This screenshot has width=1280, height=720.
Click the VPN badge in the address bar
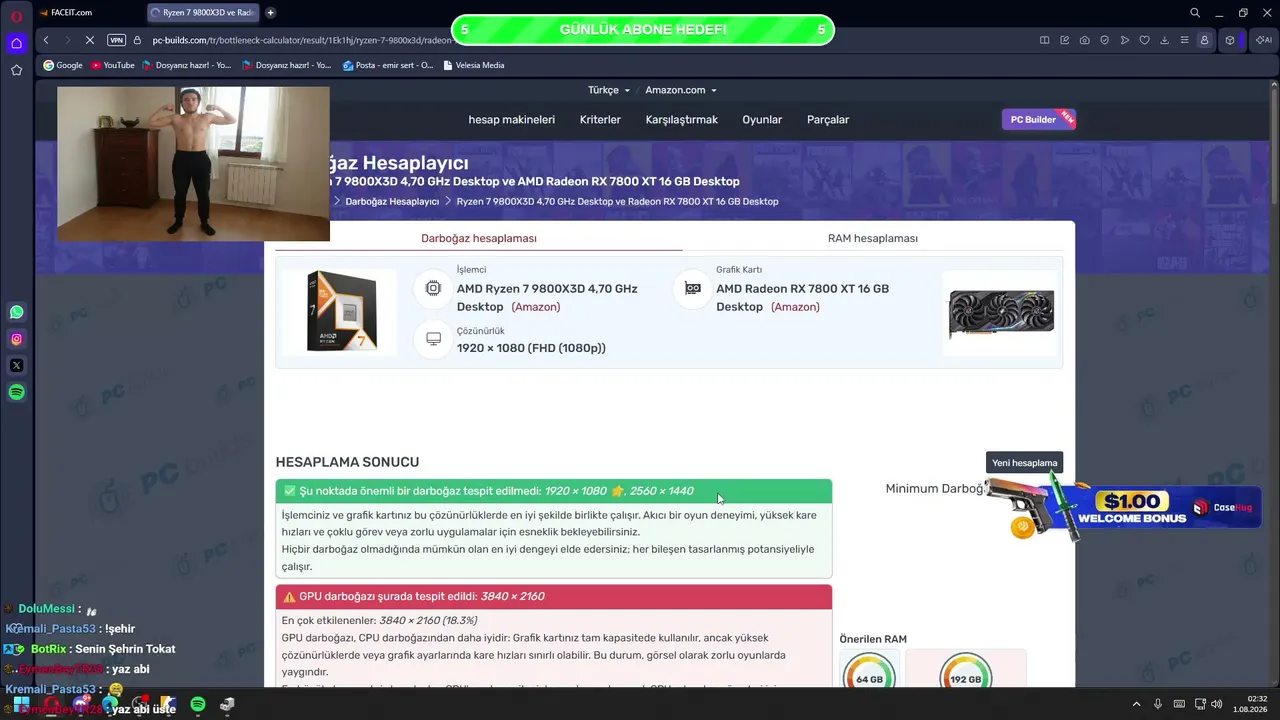click(116, 40)
